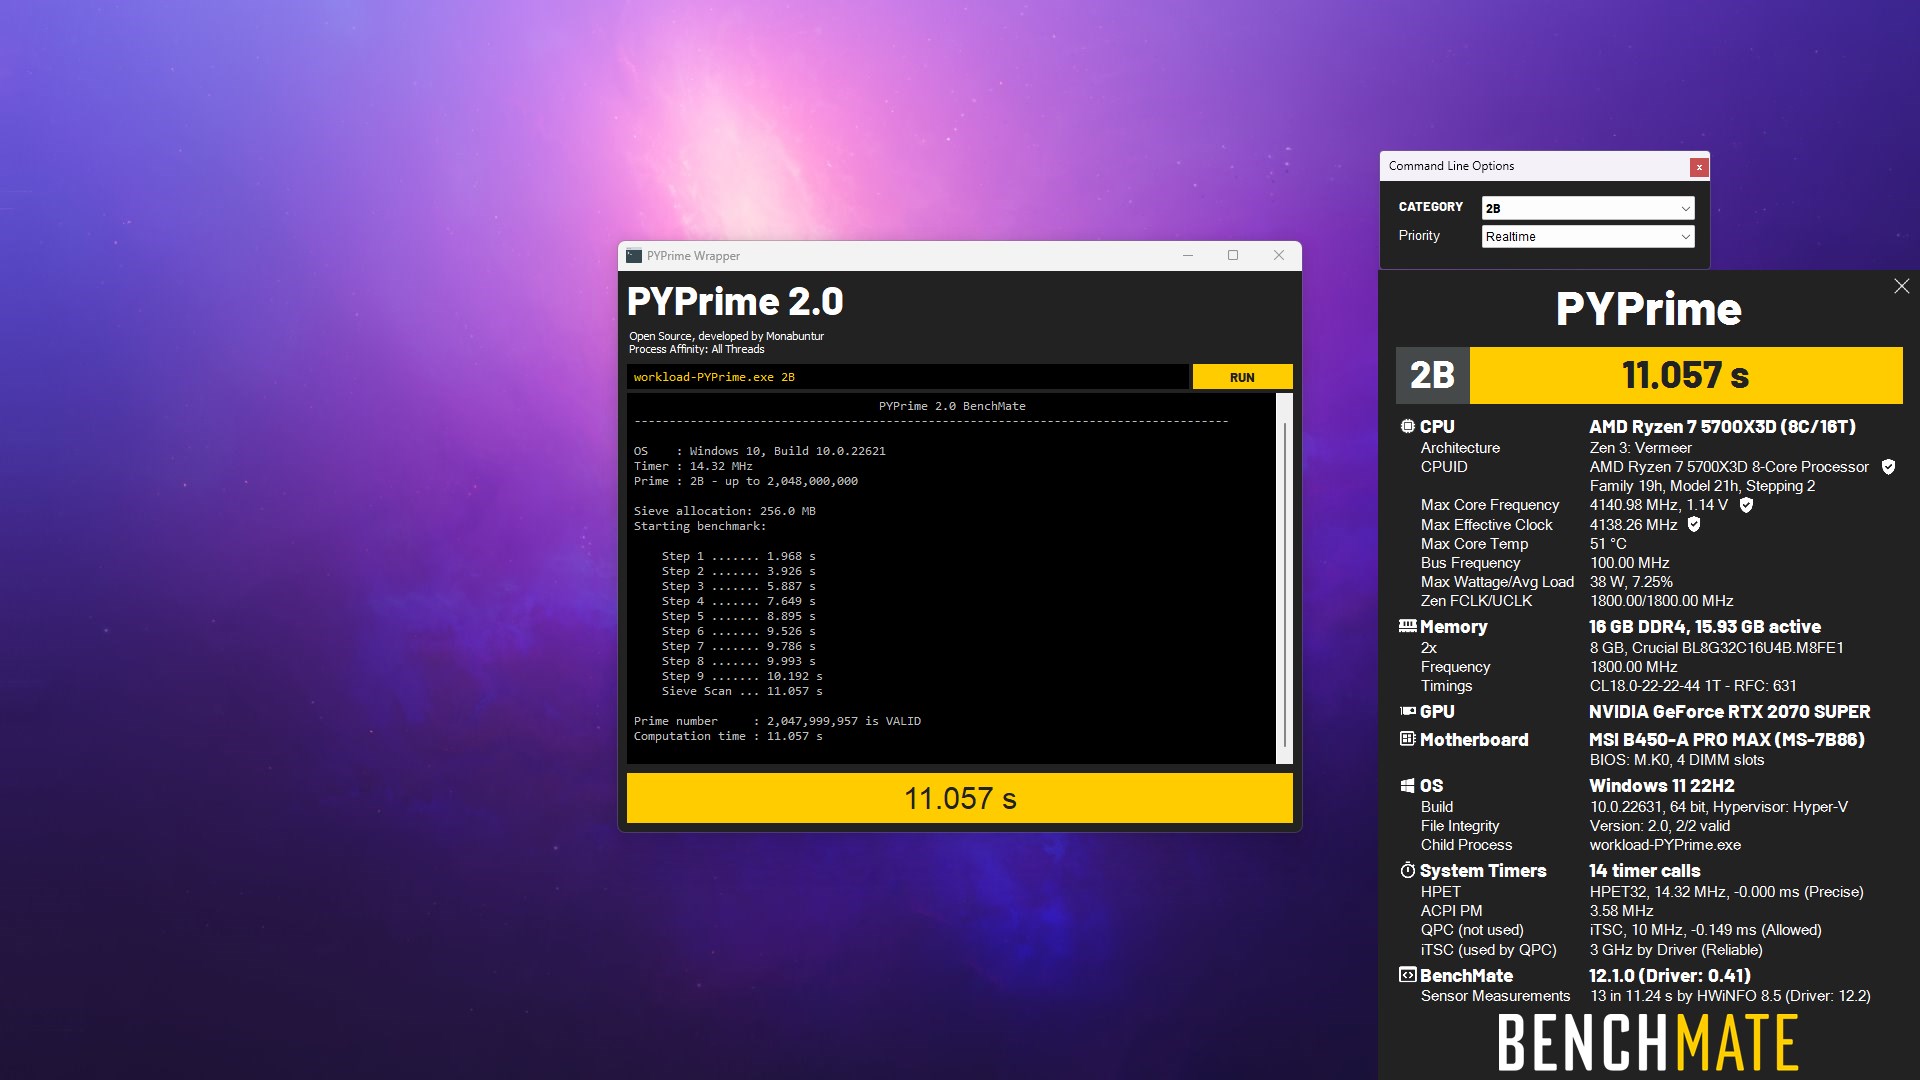The image size is (1920, 1080).
Task: Click the PYPrime Wrapper title bar icon
Action: [634, 256]
